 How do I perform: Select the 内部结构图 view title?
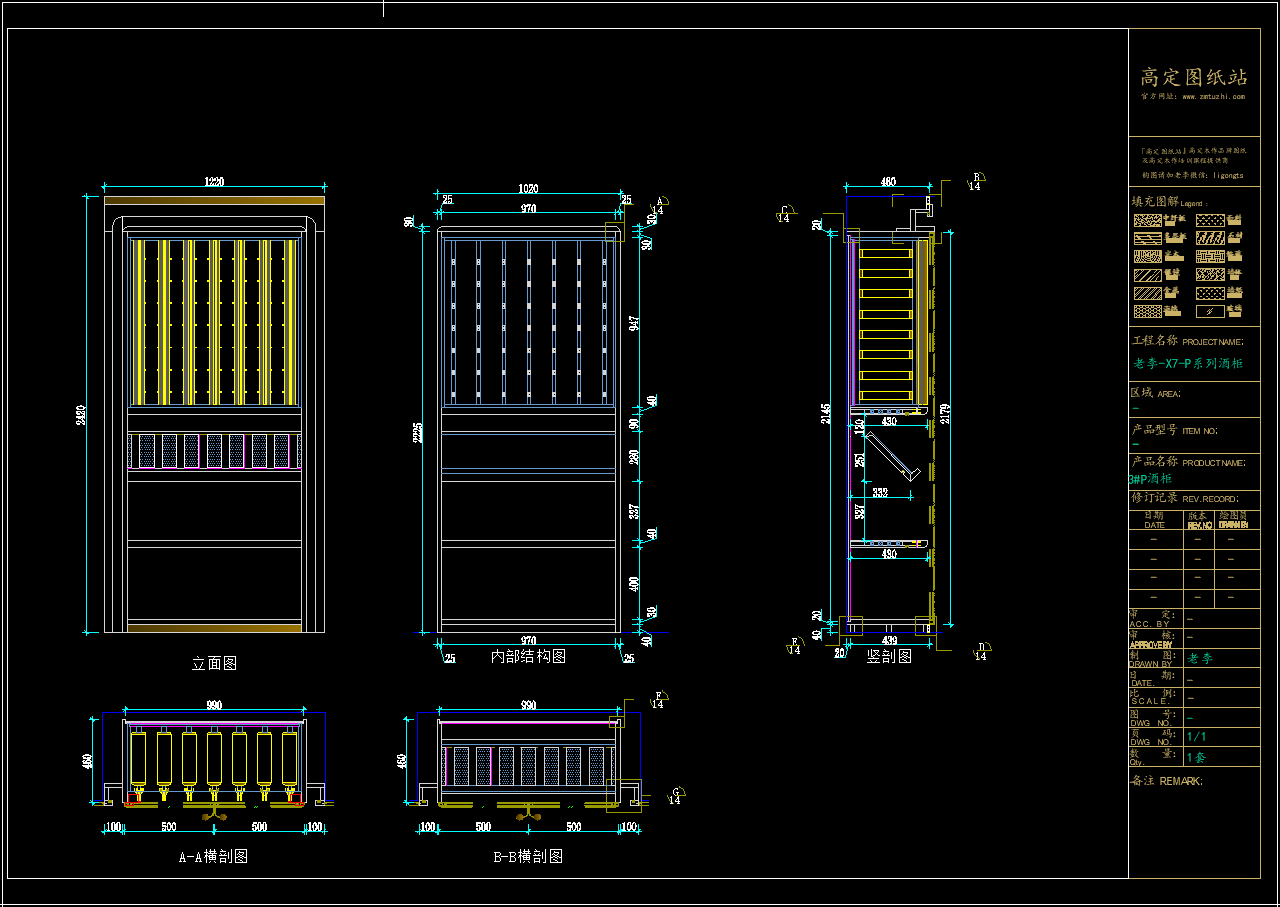click(x=528, y=656)
